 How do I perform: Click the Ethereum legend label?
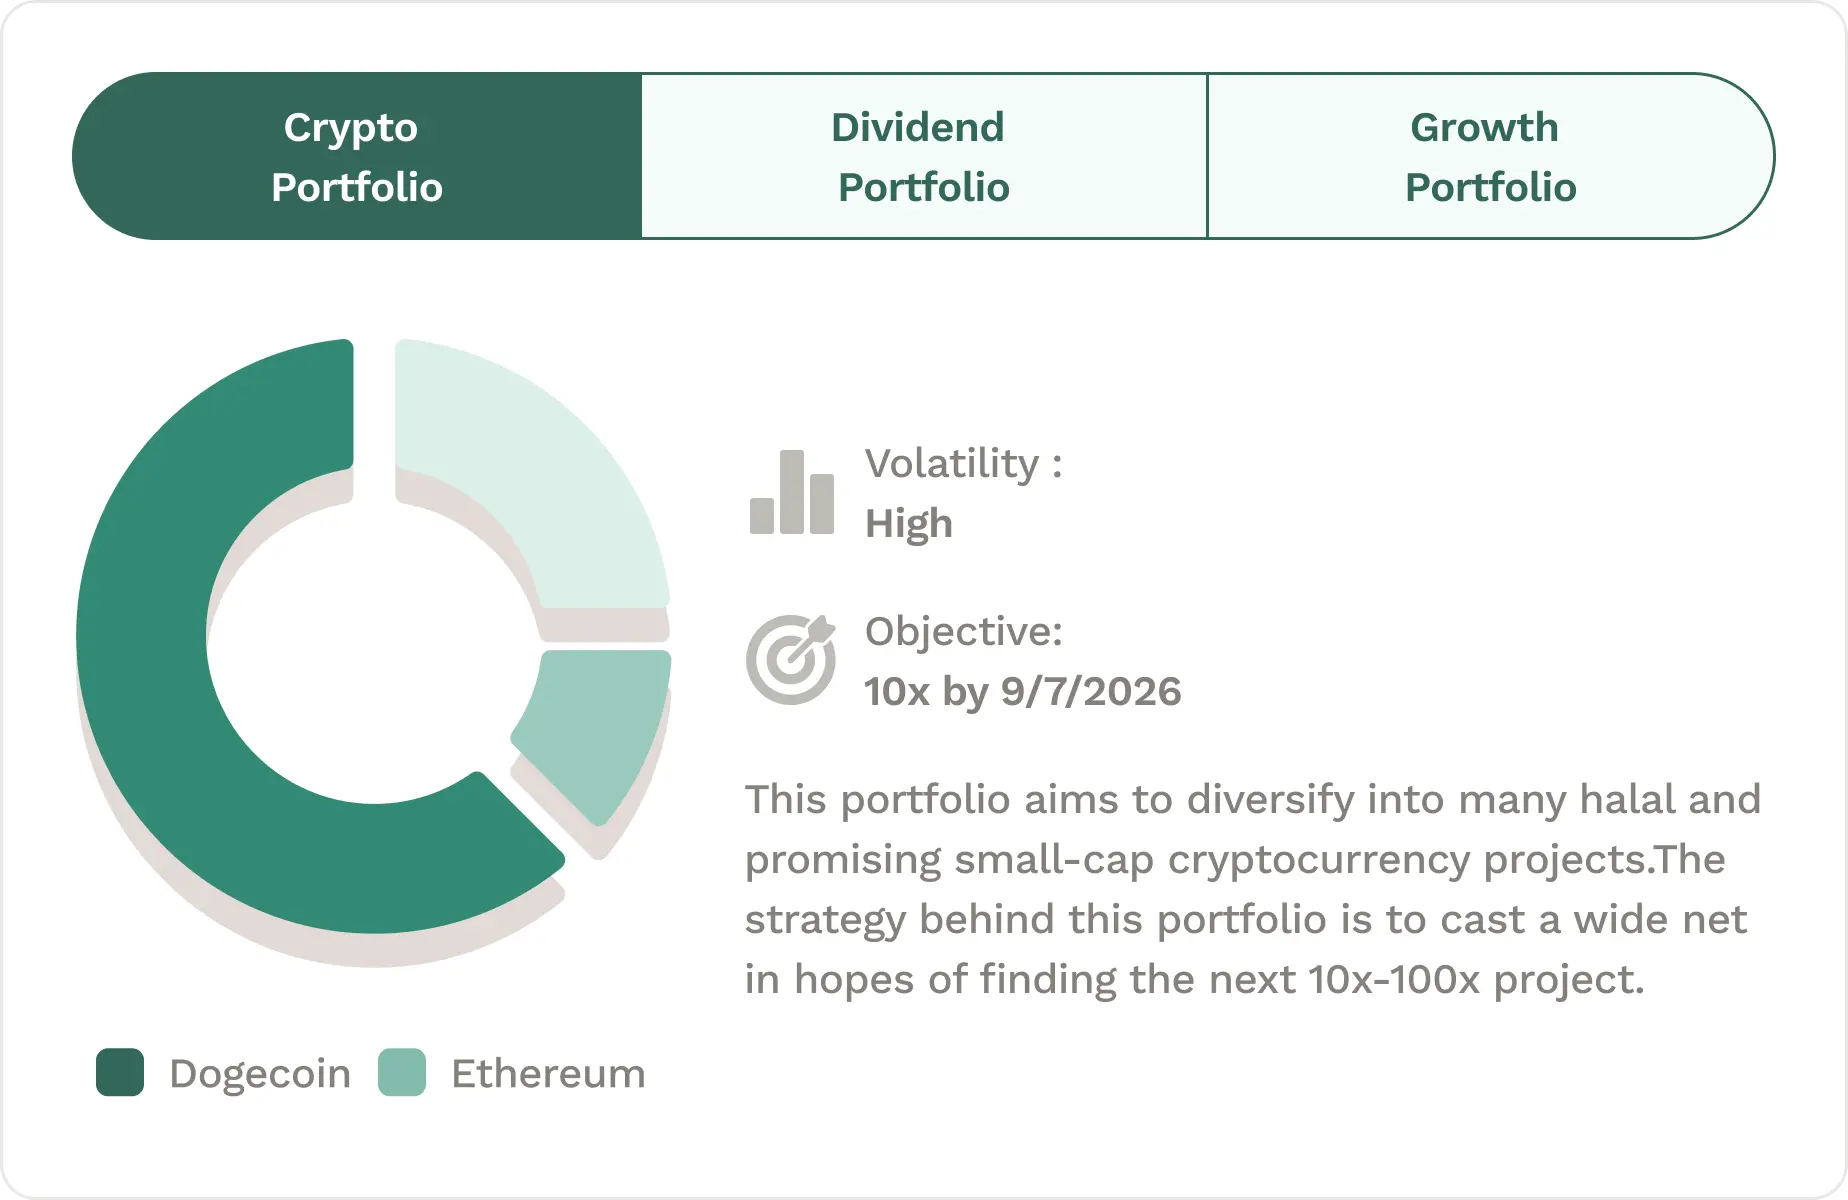point(548,1074)
